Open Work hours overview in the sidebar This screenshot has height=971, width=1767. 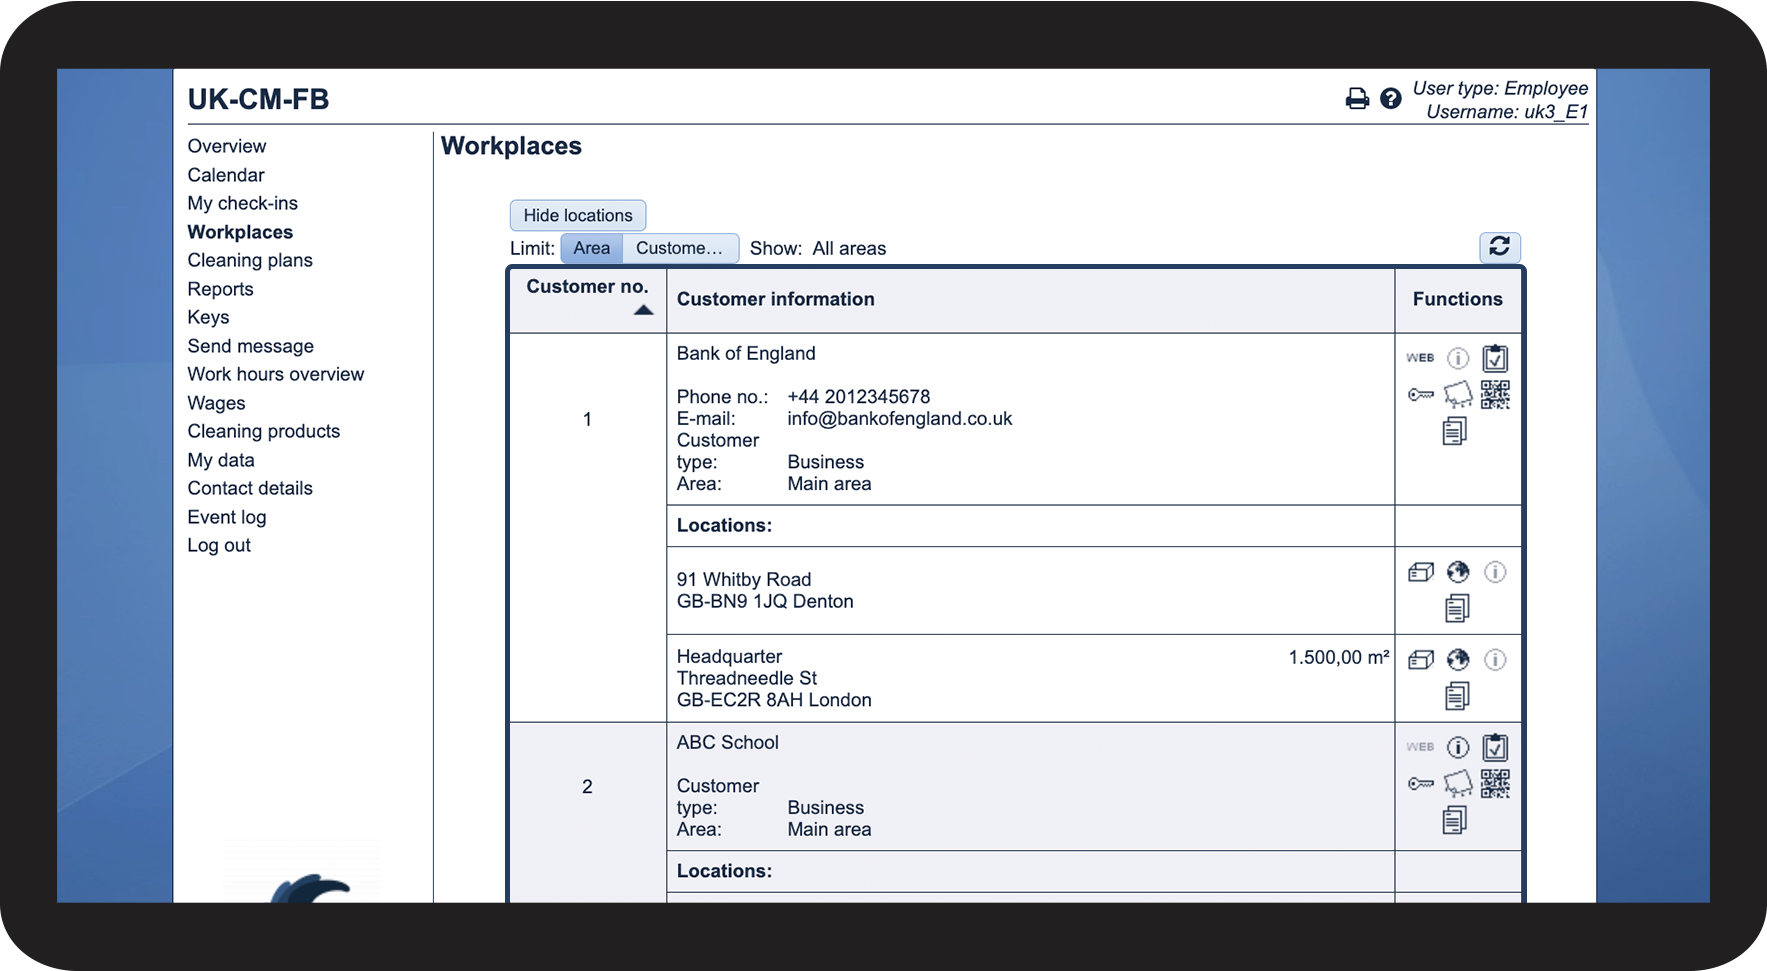(x=276, y=374)
